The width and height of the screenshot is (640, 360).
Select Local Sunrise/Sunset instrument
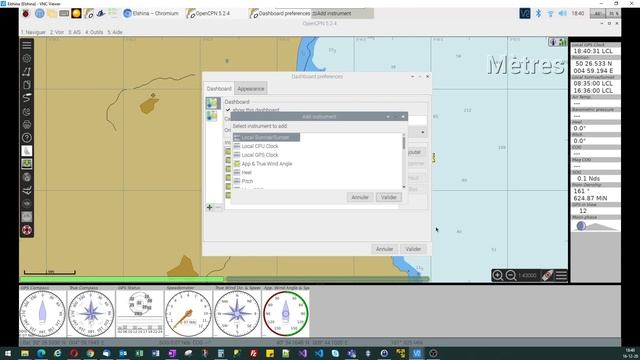[266, 137]
